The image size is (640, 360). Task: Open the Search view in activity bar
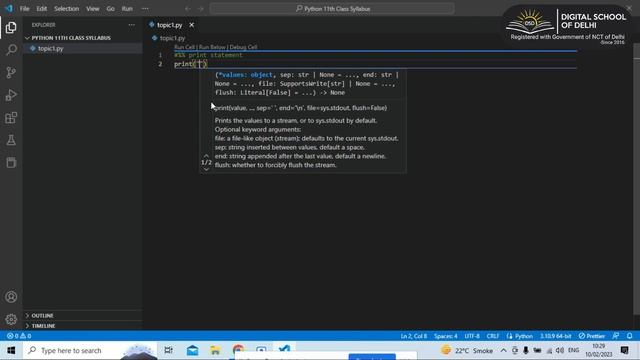click(11, 50)
